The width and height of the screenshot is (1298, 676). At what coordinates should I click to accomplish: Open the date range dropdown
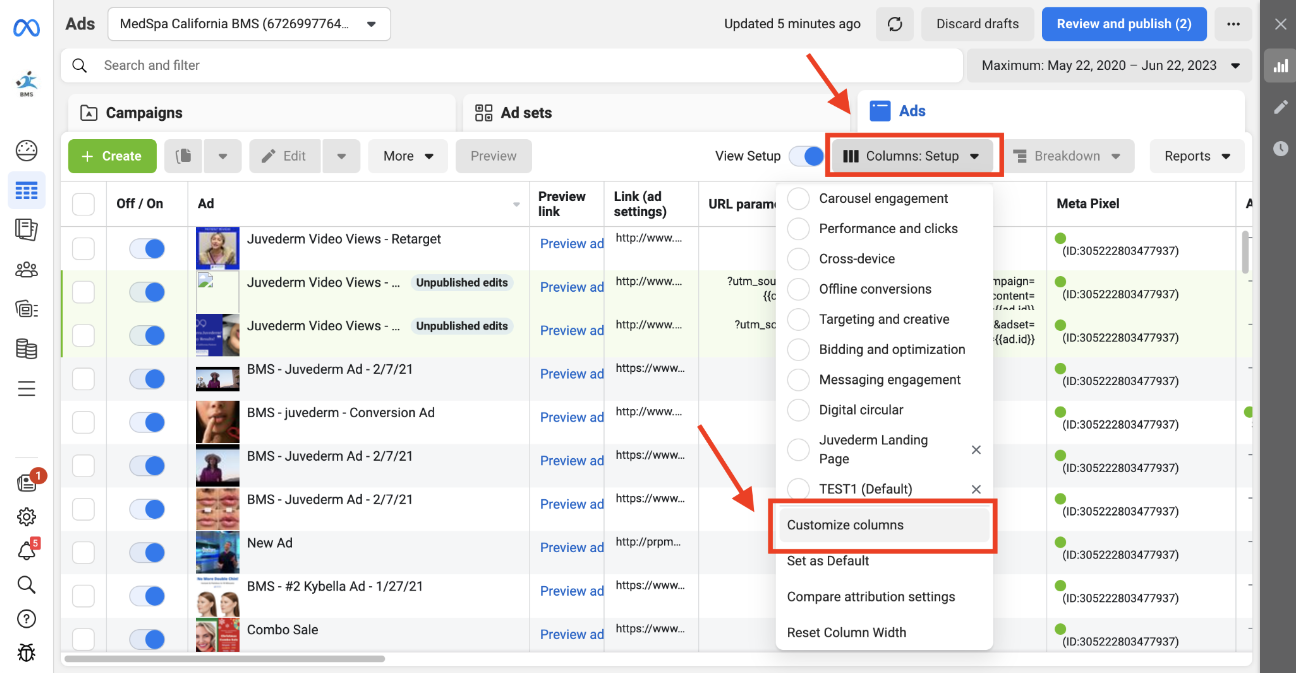pos(1109,66)
